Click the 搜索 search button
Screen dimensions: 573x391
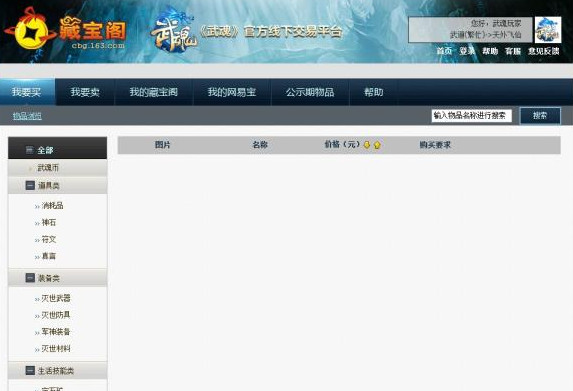click(540, 115)
